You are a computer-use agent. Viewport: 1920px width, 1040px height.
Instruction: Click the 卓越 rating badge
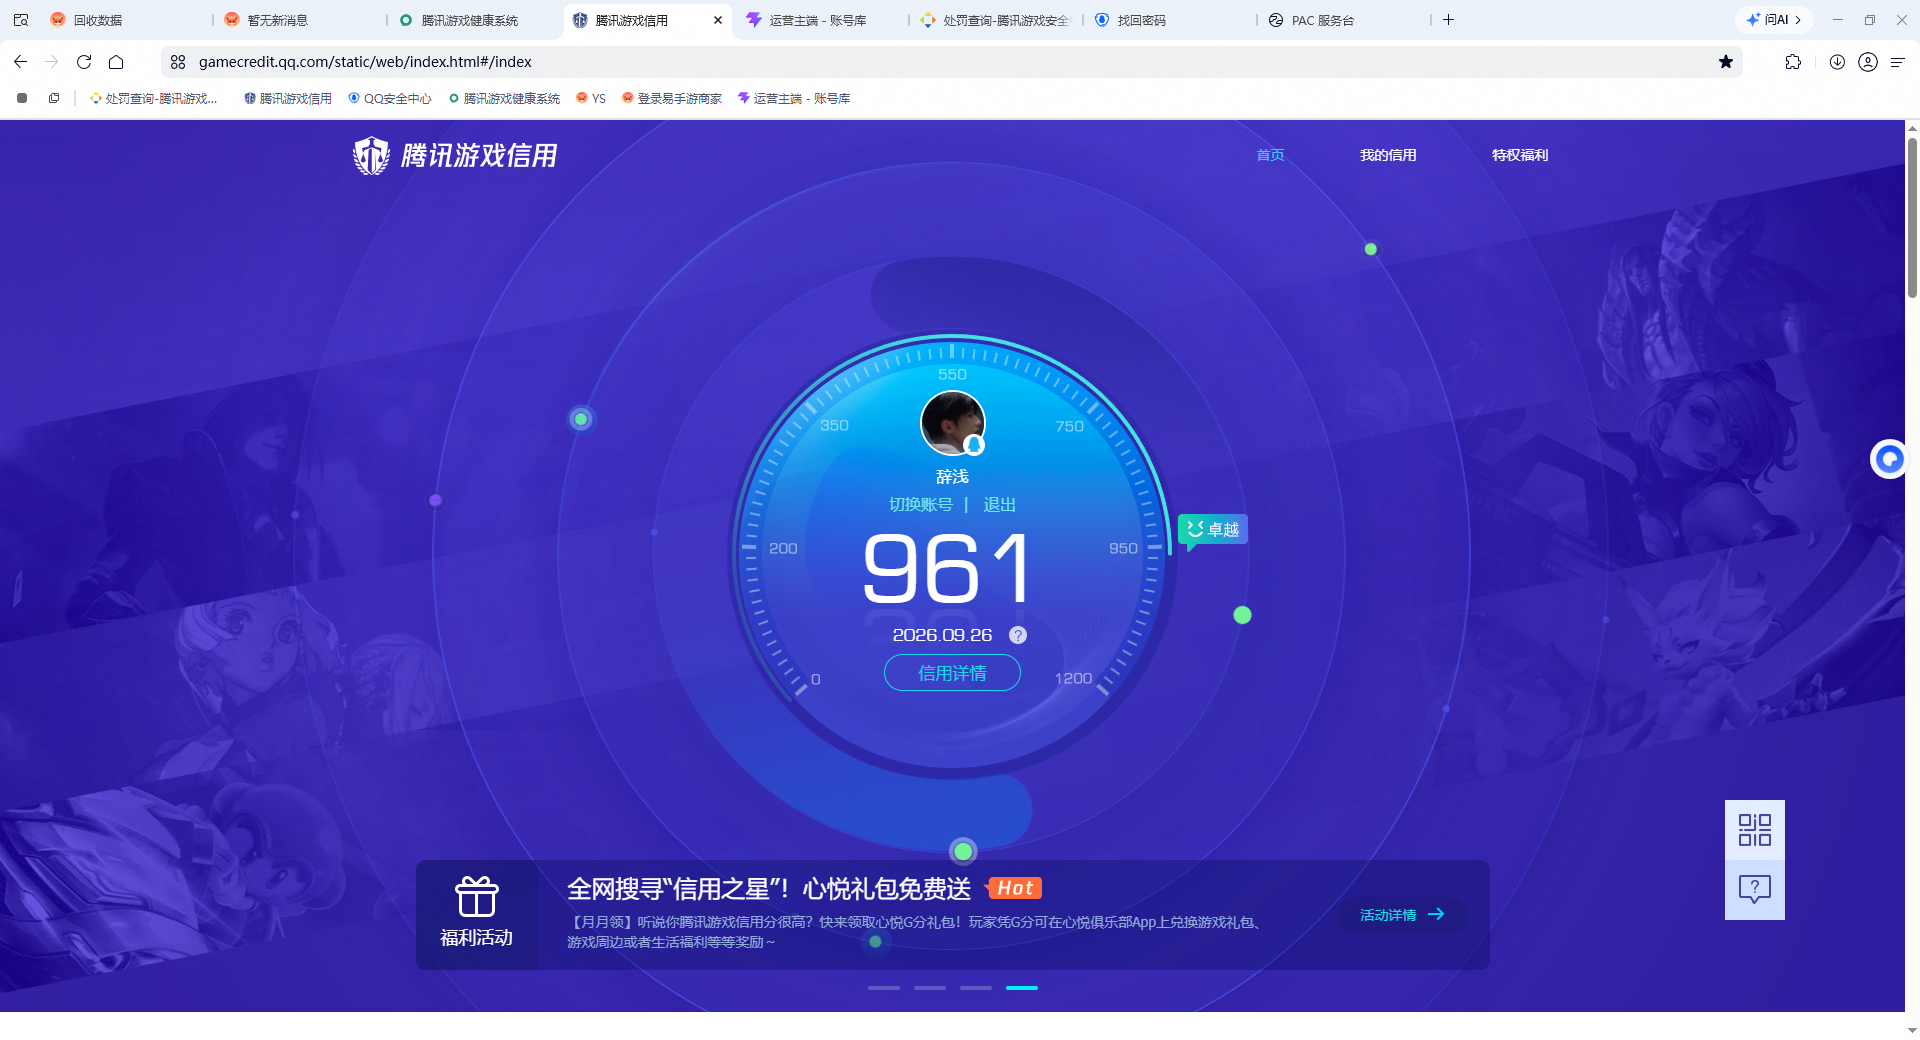coord(1213,529)
